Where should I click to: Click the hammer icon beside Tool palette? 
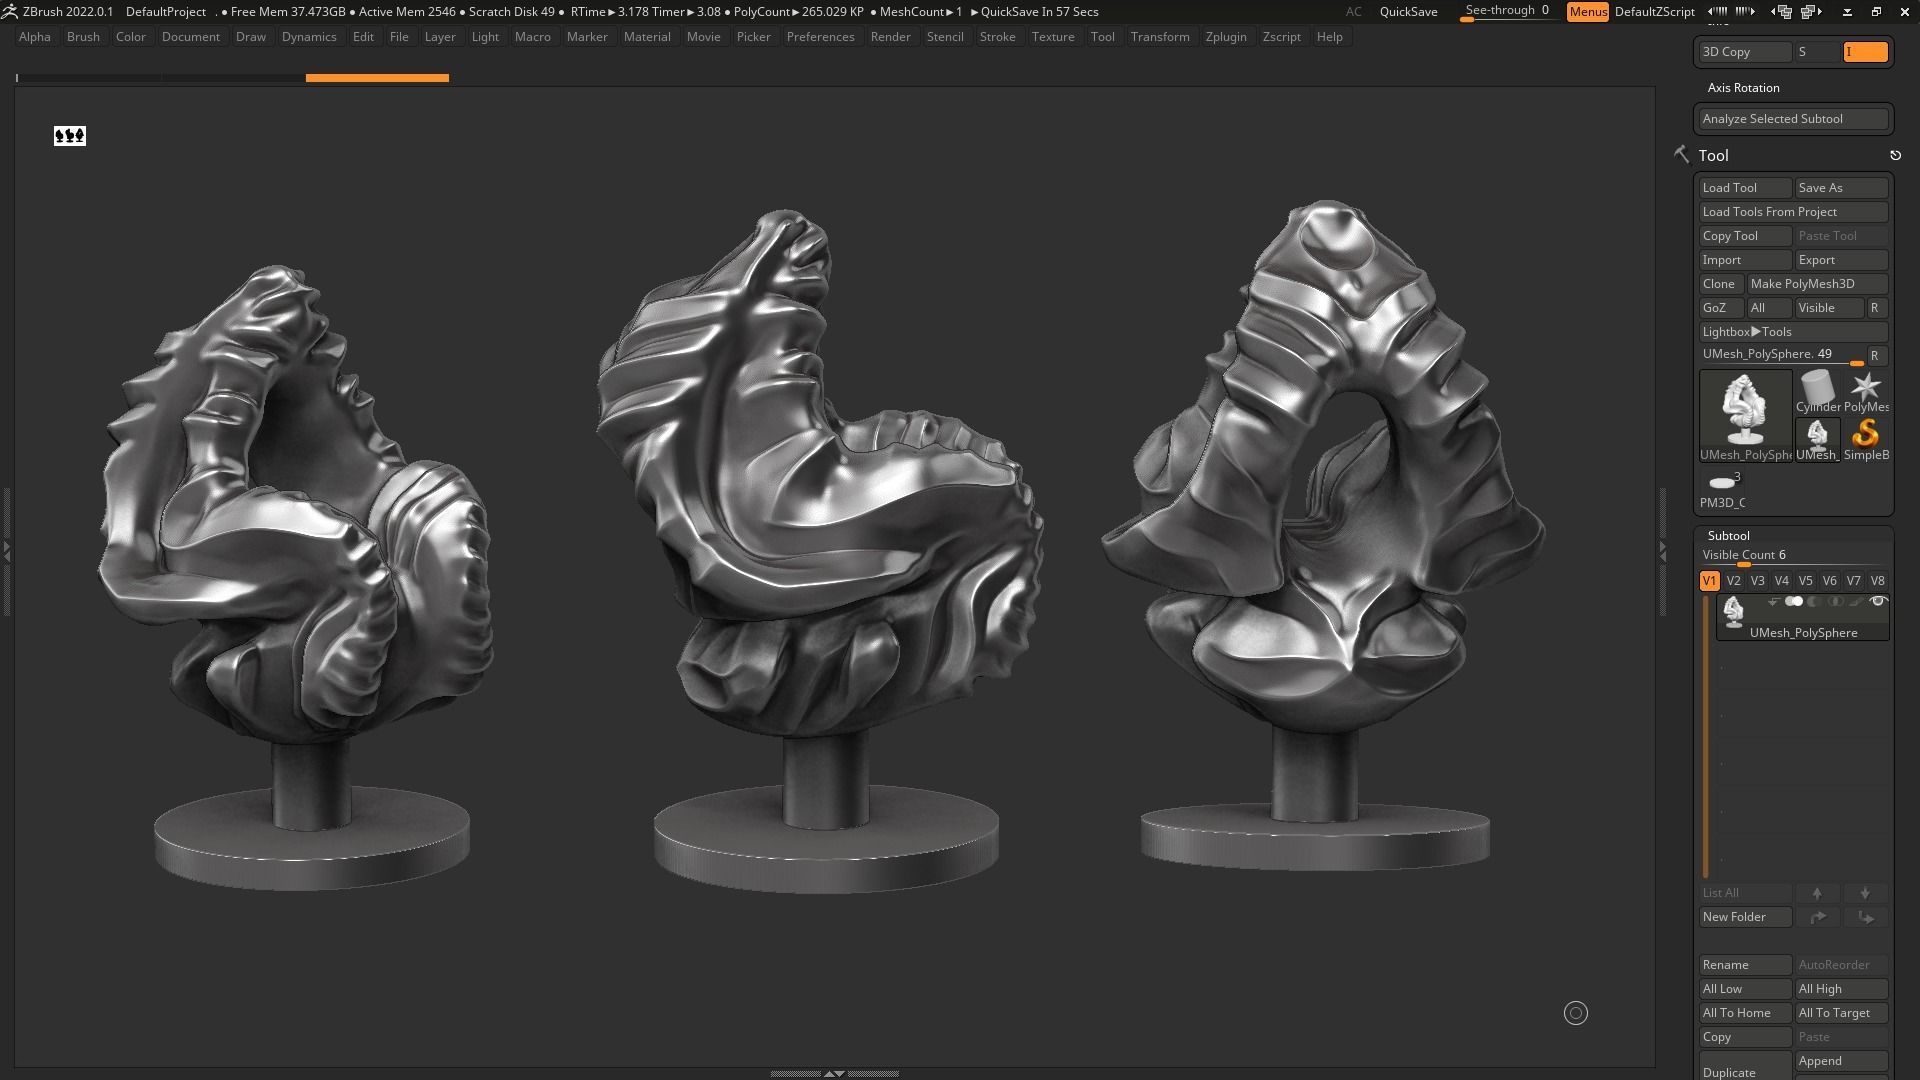pos(1681,154)
